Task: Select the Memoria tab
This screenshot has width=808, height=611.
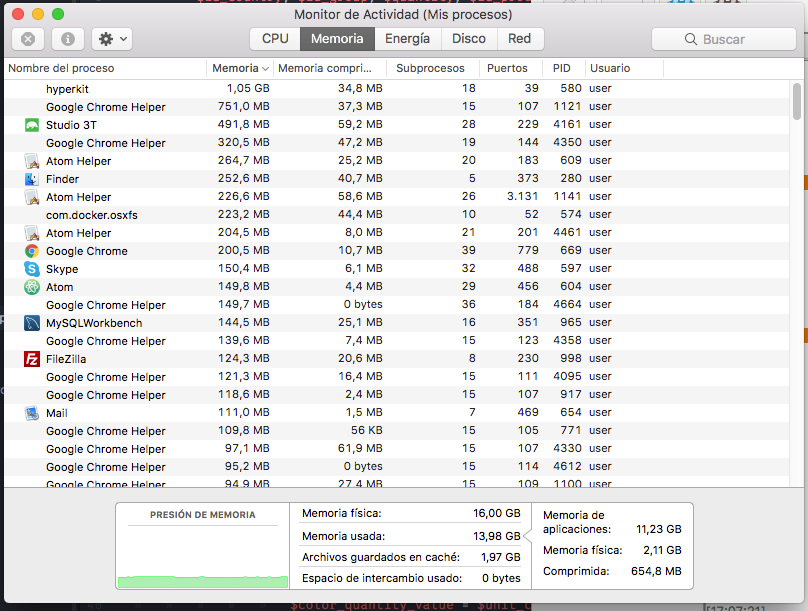Action: 337,39
